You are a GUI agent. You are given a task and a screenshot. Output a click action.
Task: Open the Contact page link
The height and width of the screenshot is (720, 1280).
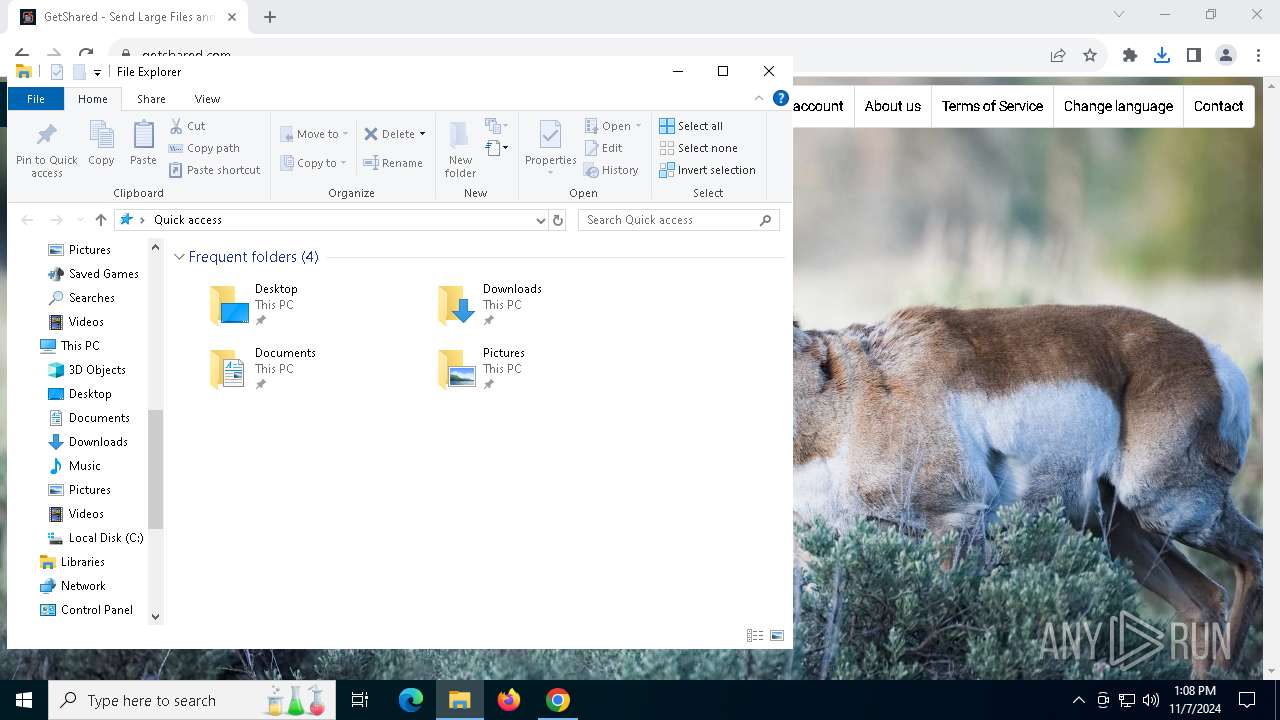coord(1218,106)
